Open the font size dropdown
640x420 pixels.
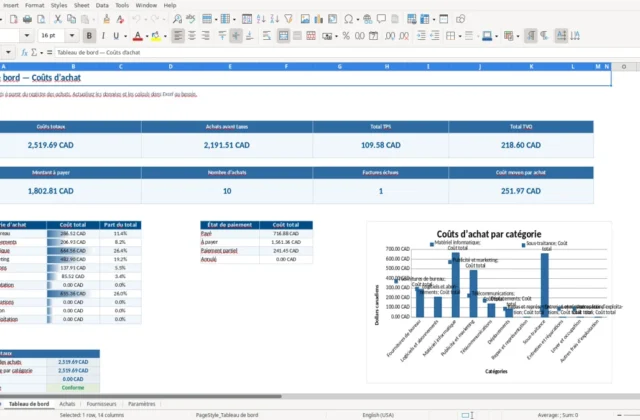(72, 36)
